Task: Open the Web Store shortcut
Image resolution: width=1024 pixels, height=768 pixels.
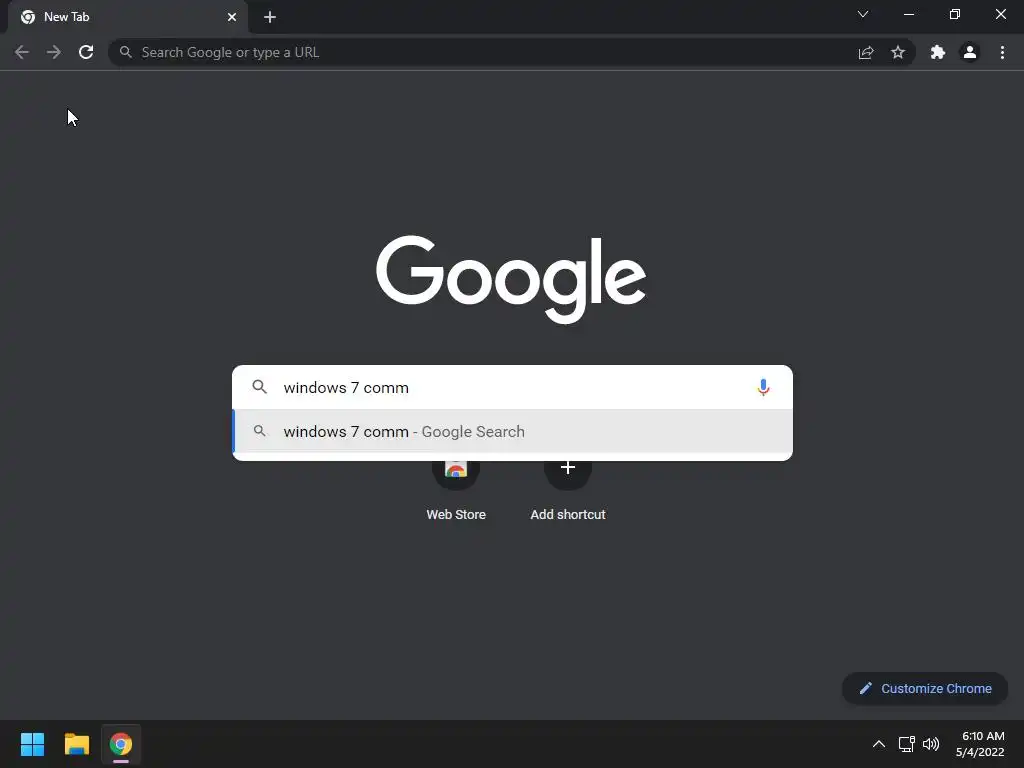Action: 456,490
